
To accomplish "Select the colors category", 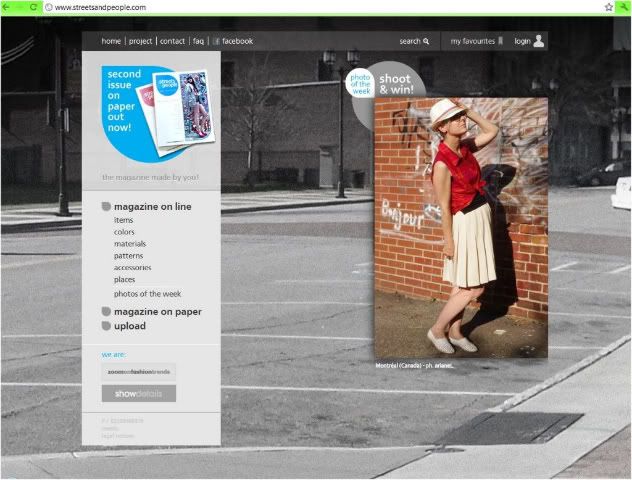I will point(124,232).
